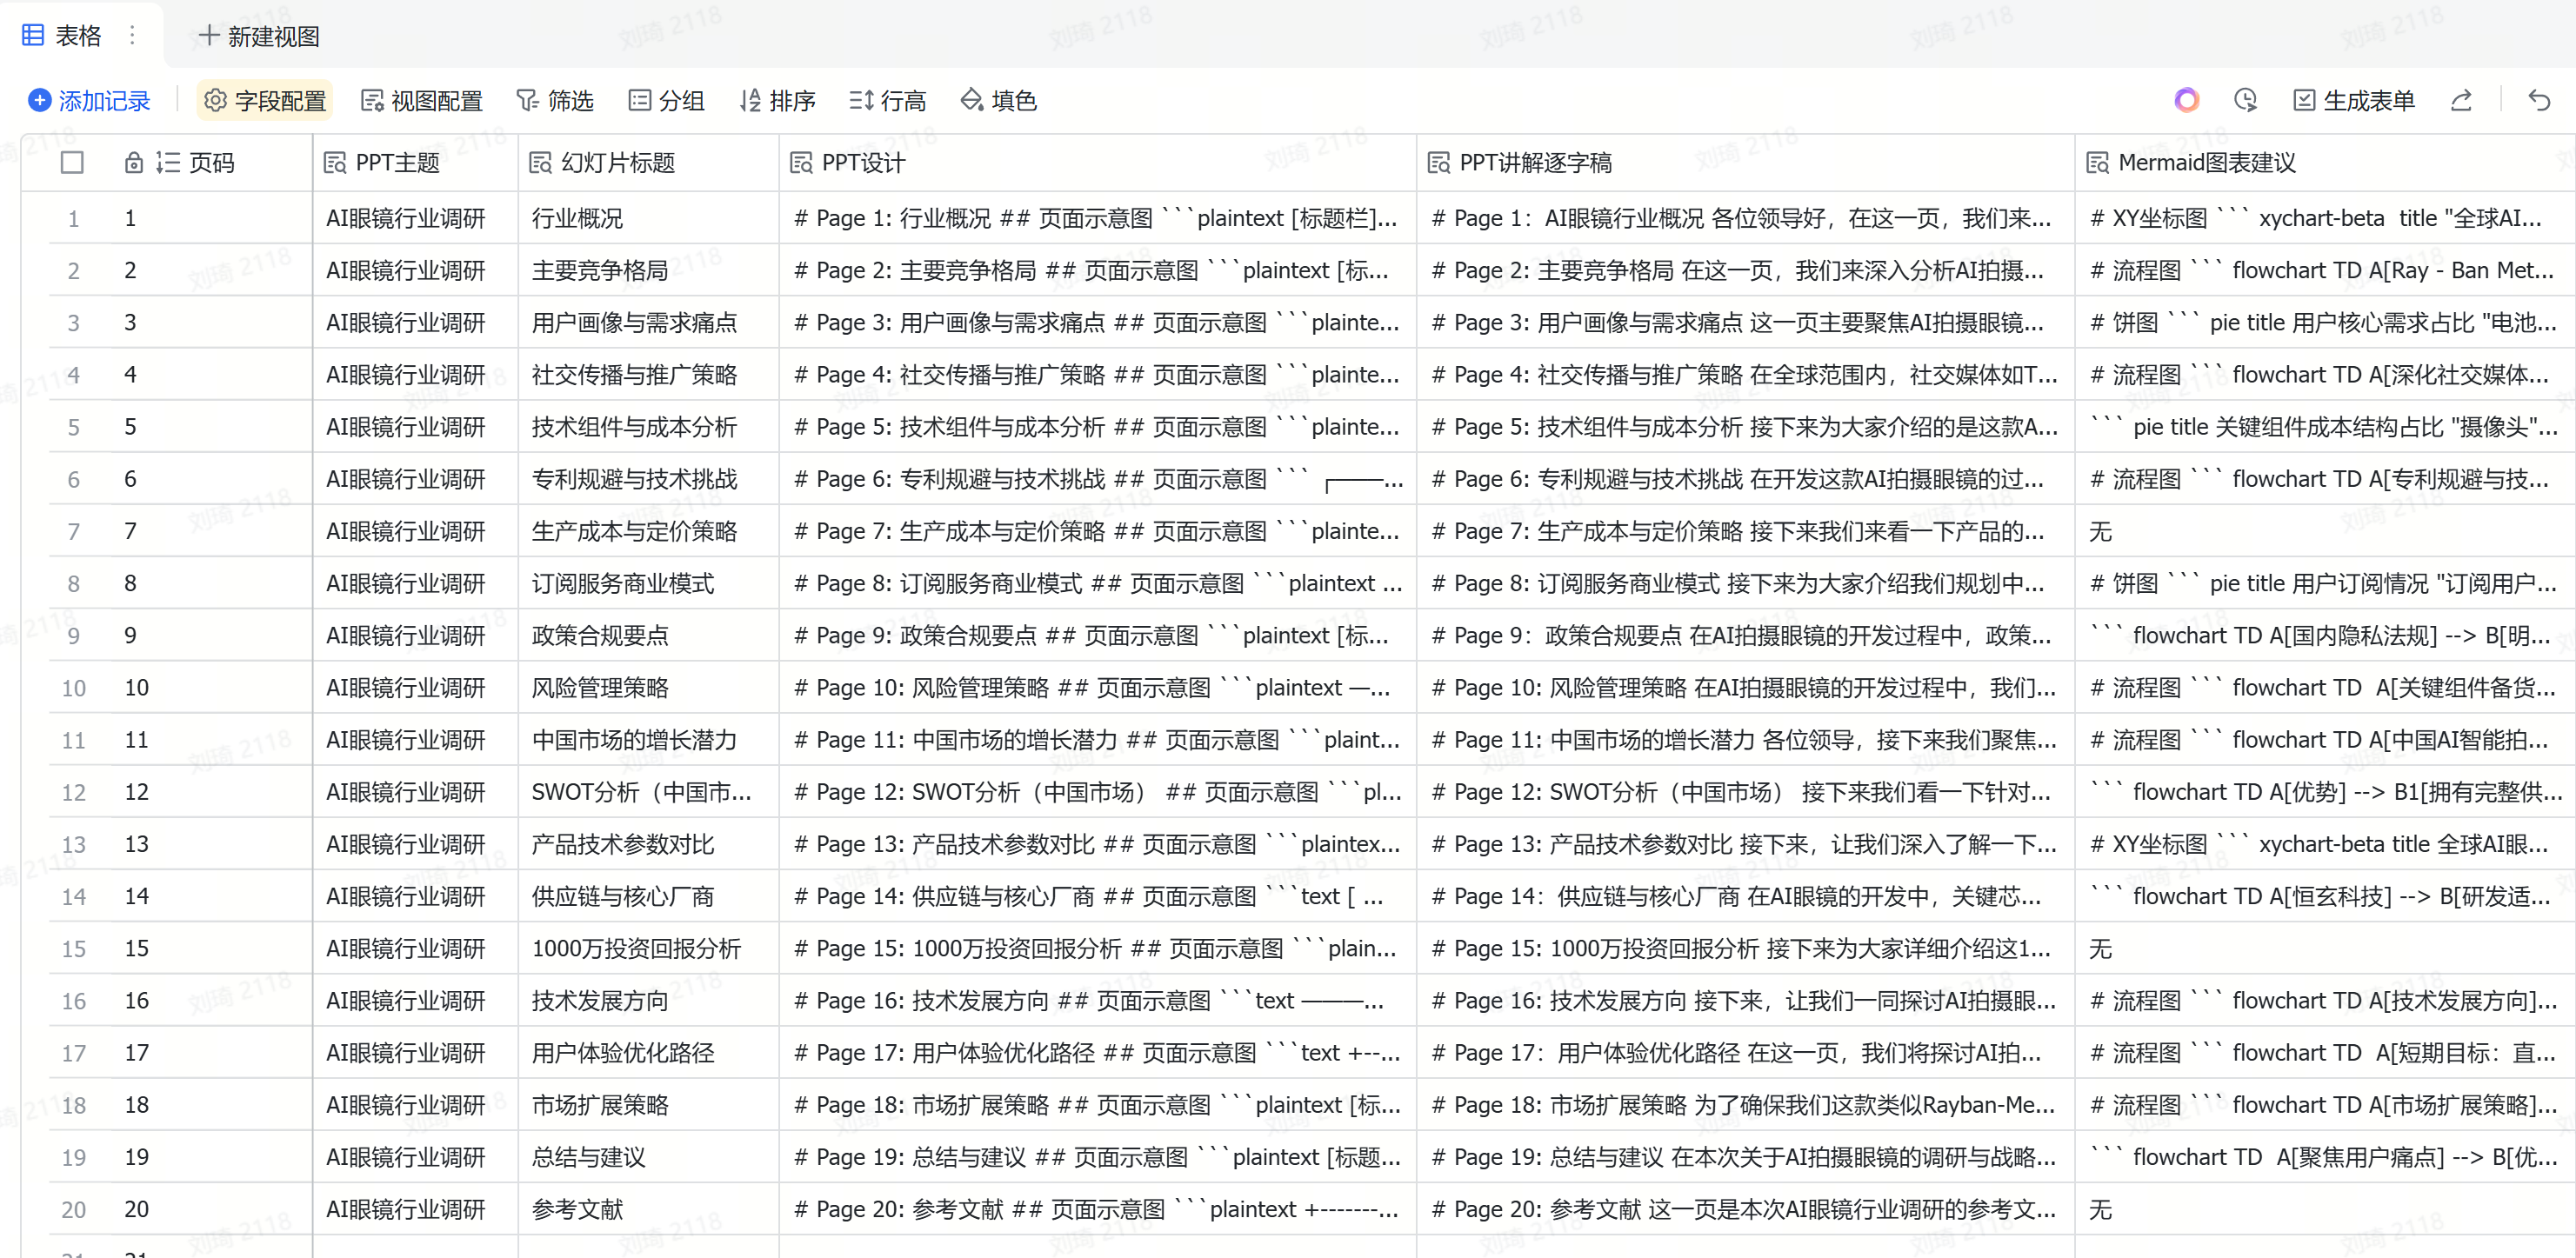The width and height of the screenshot is (2576, 1258).
Task: Click the blue plus Add Record icon
Action: pos(40,100)
